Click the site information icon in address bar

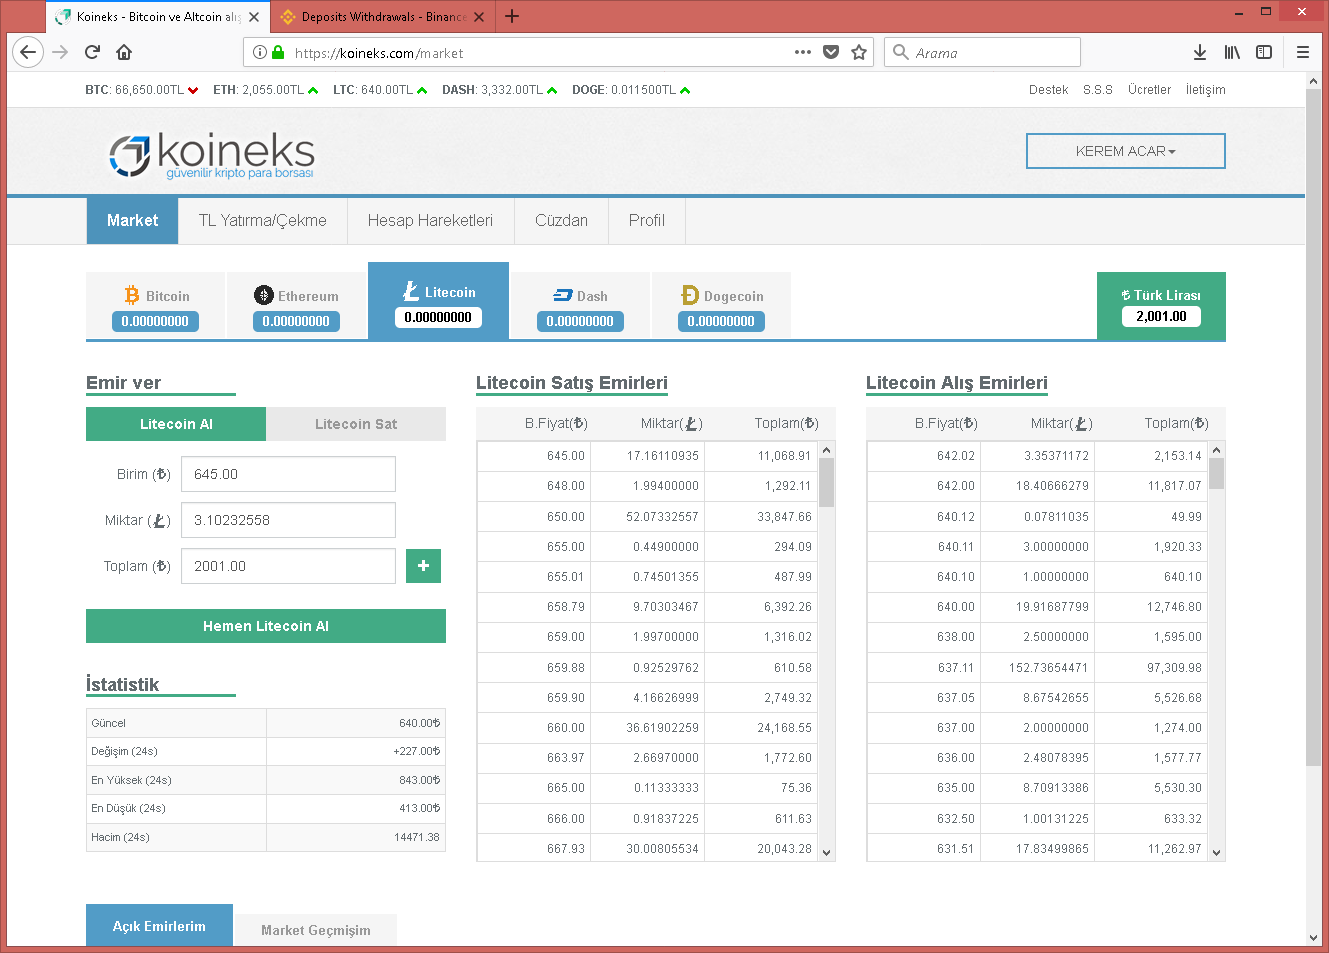[x=260, y=52]
